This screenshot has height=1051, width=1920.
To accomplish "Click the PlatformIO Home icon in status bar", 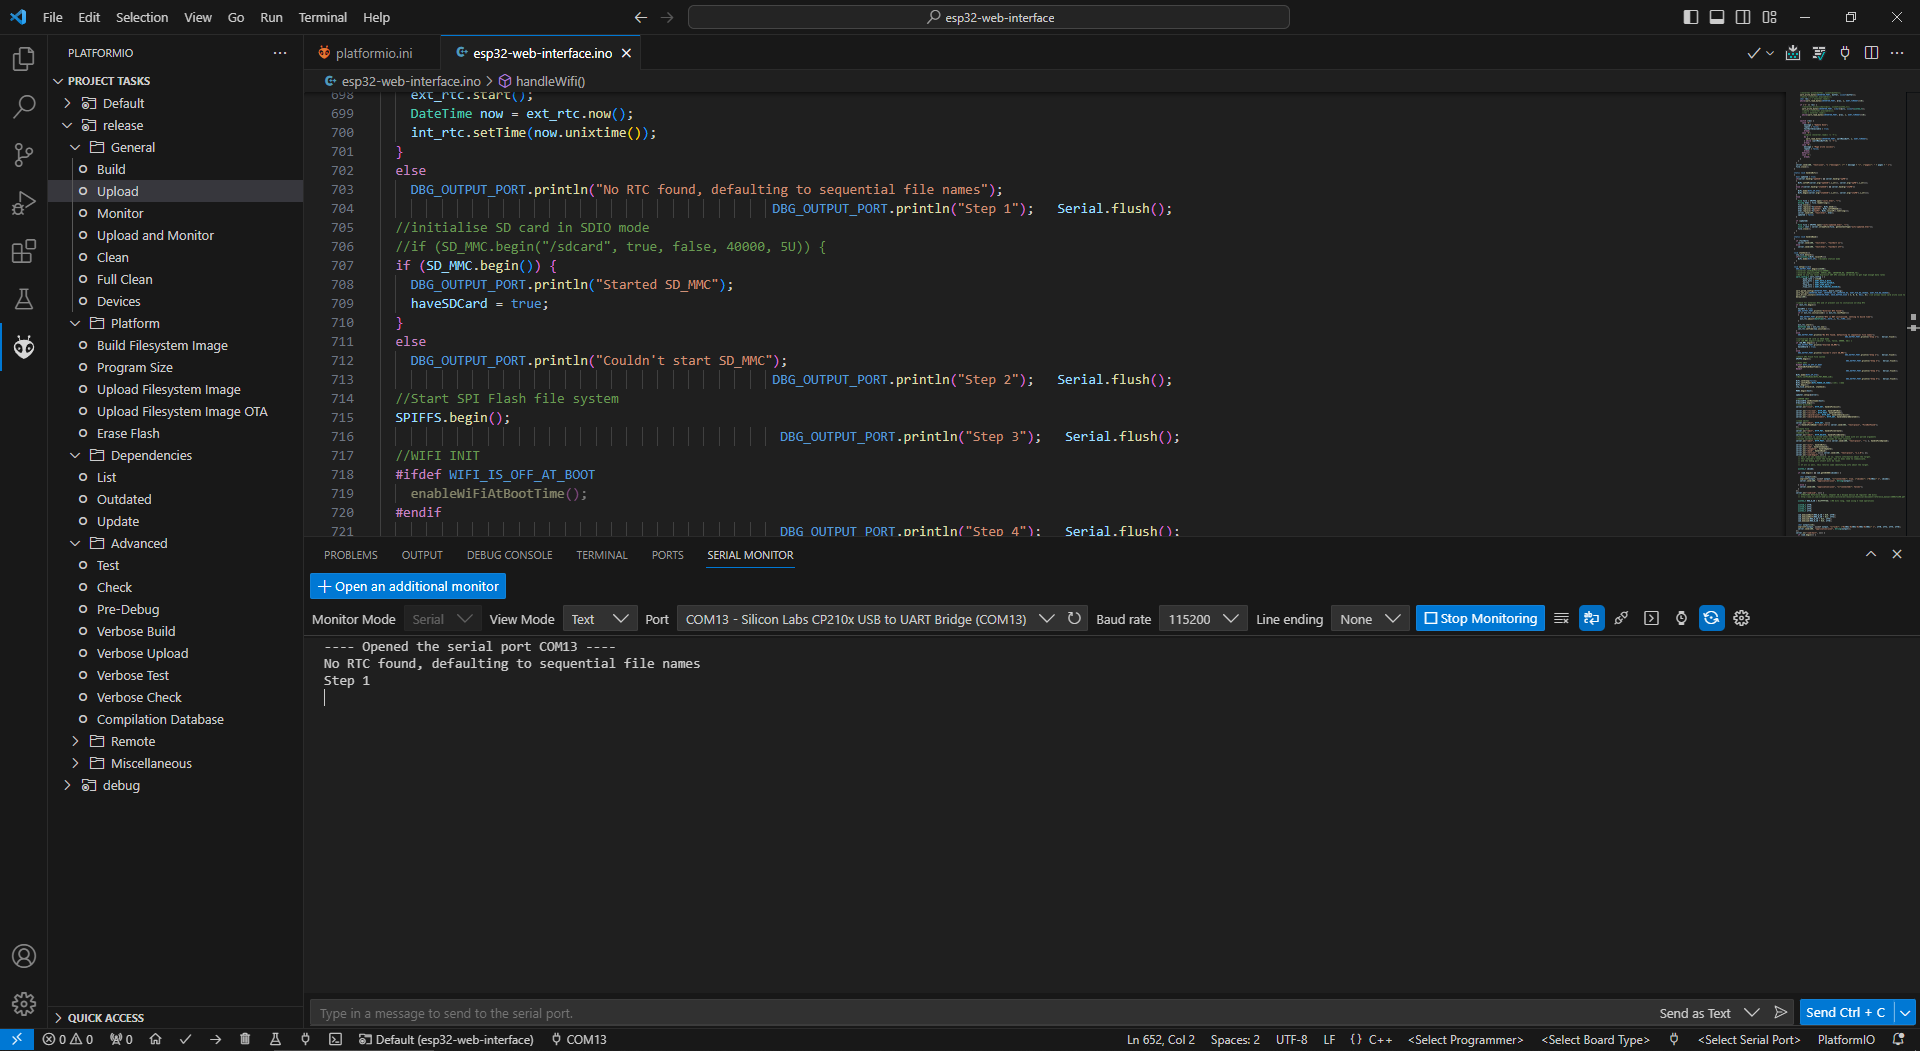I will [x=155, y=1040].
